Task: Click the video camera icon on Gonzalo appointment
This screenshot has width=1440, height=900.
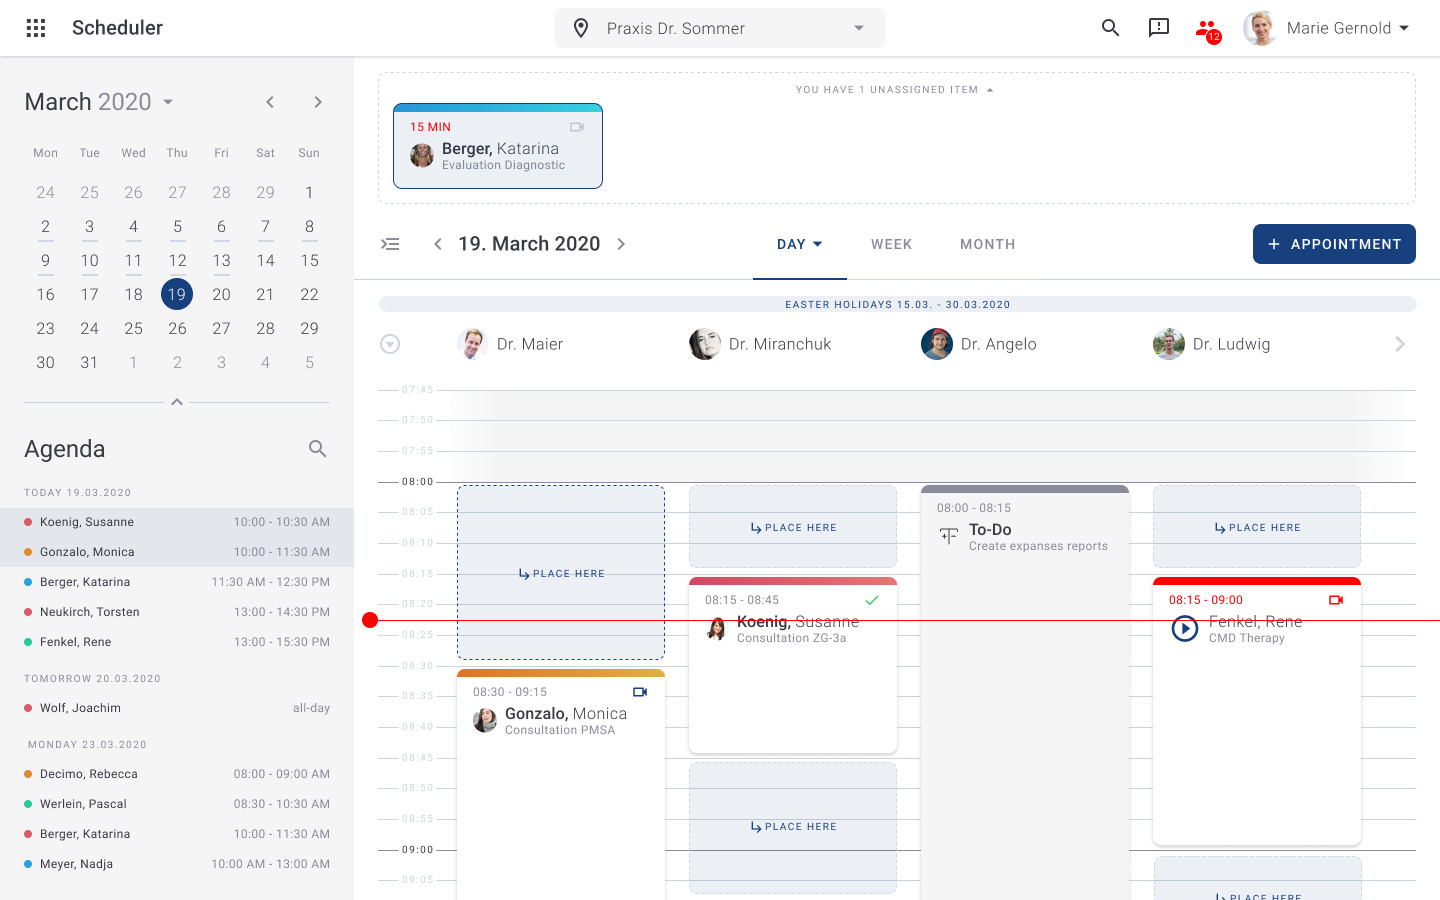Action: (x=640, y=692)
